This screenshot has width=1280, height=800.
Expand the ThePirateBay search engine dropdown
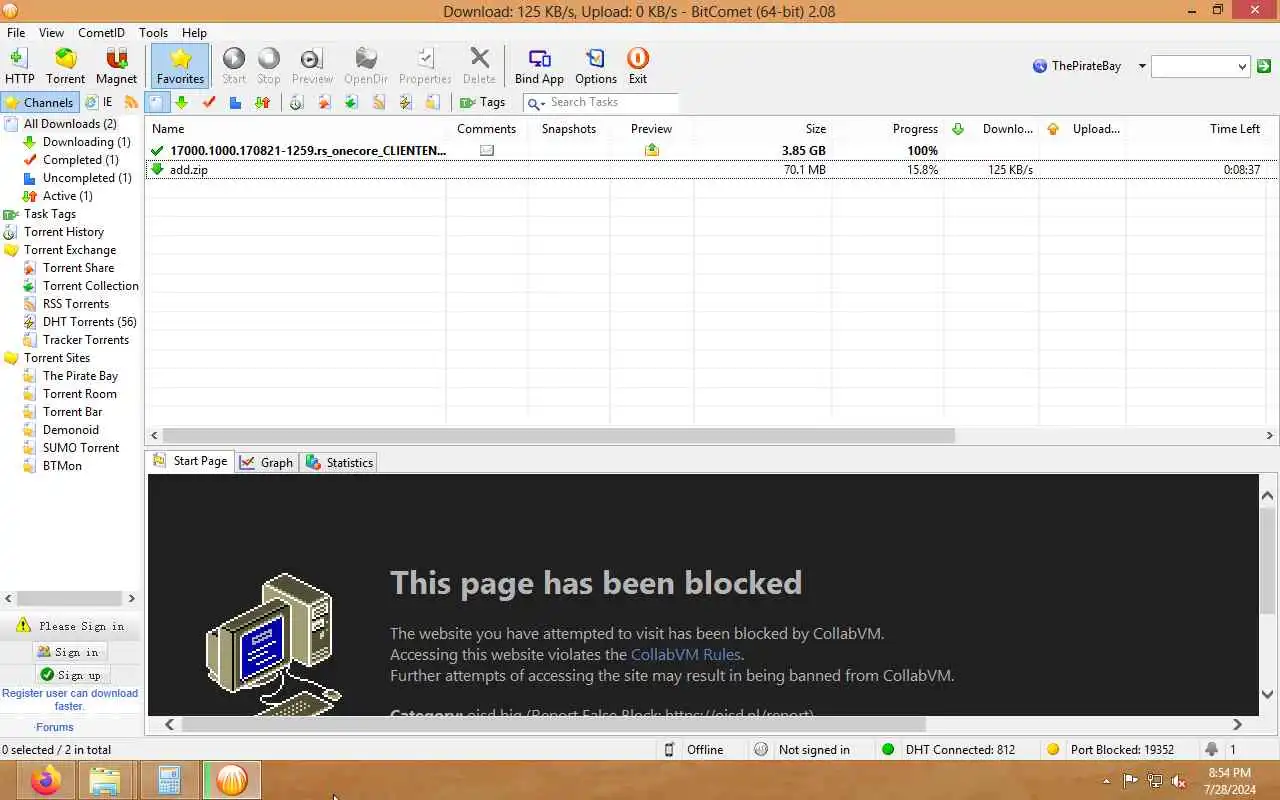pos(1142,66)
